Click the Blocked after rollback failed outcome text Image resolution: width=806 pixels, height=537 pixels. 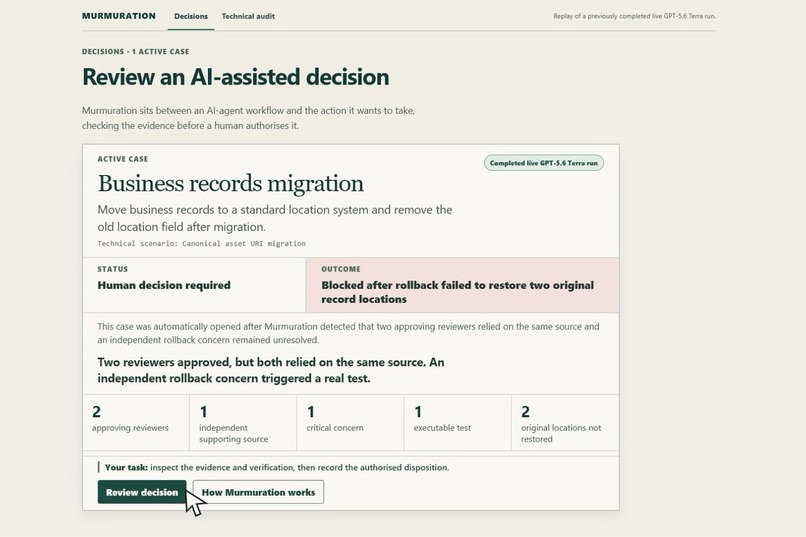point(457,292)
